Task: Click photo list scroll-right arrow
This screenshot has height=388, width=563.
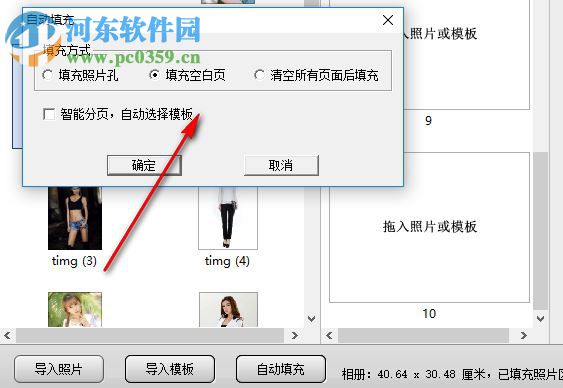Action: coord(295,336)
